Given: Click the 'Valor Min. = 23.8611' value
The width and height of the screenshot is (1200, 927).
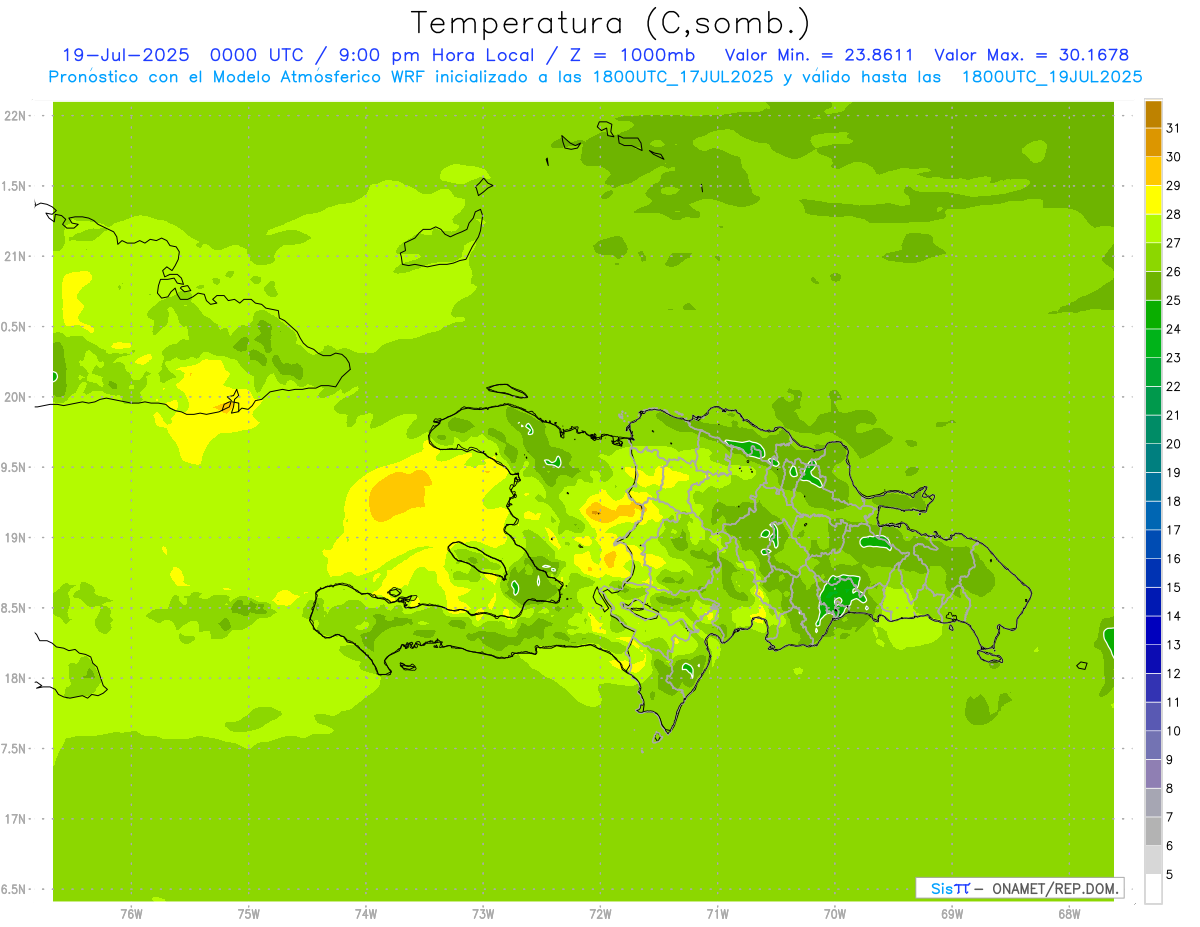Looking at the screenshot, I should pos(819,55).
